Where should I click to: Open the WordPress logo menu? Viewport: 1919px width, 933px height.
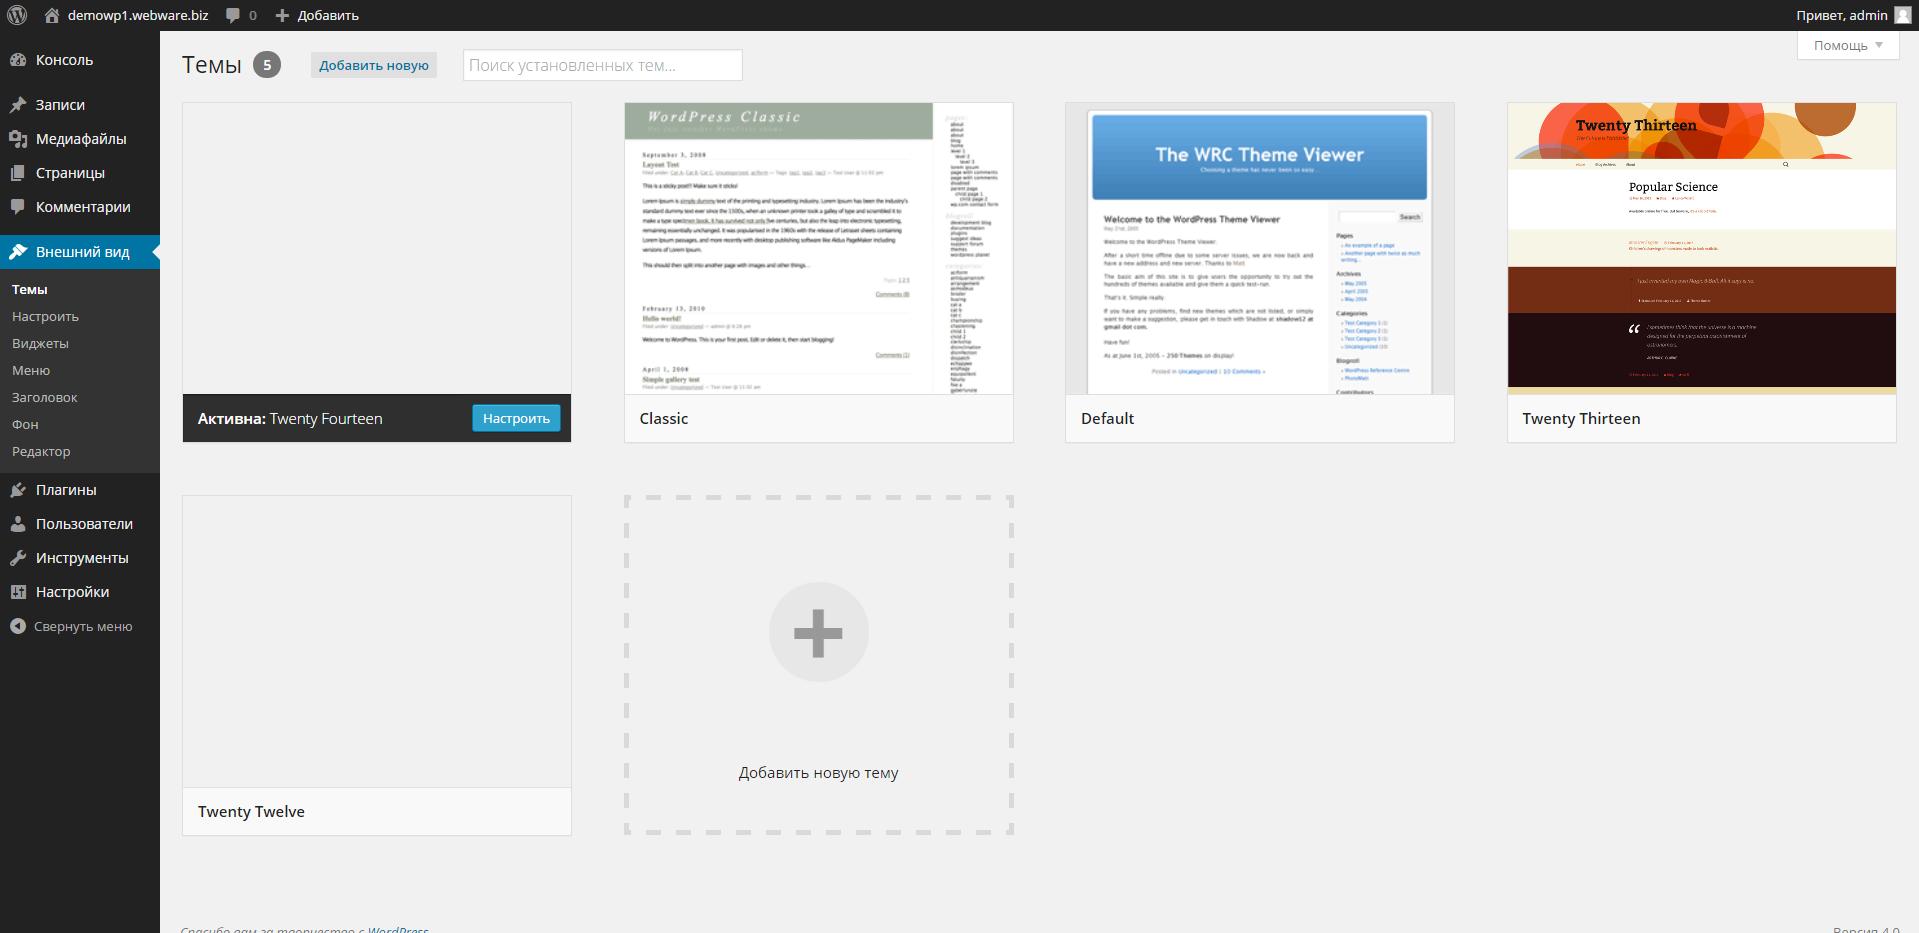[17, 15]
